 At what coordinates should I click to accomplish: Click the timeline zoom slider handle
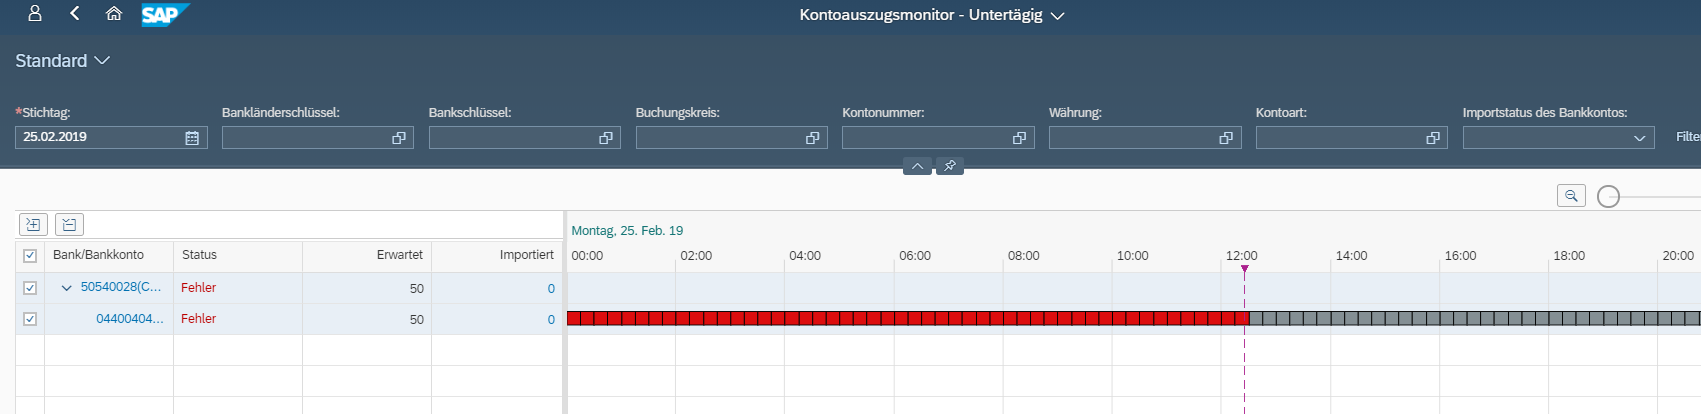1608,197
